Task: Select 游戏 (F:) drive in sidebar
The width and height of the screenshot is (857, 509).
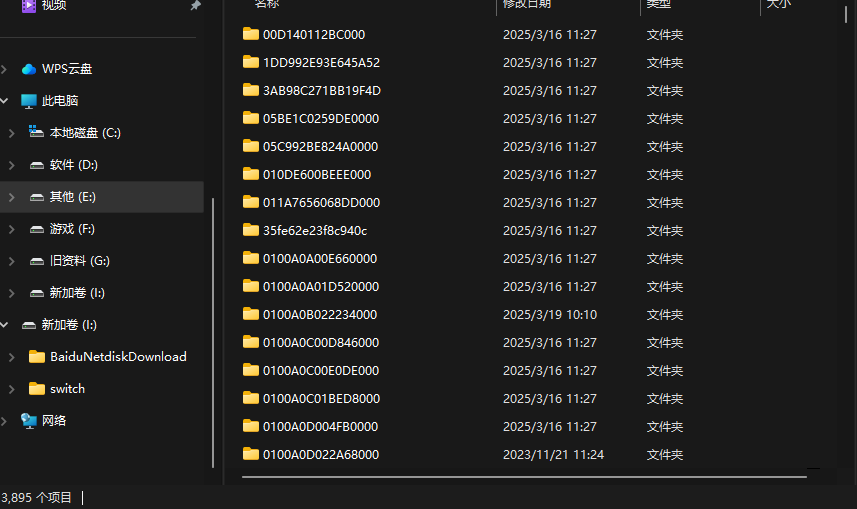Action: [x=72, y=229]
